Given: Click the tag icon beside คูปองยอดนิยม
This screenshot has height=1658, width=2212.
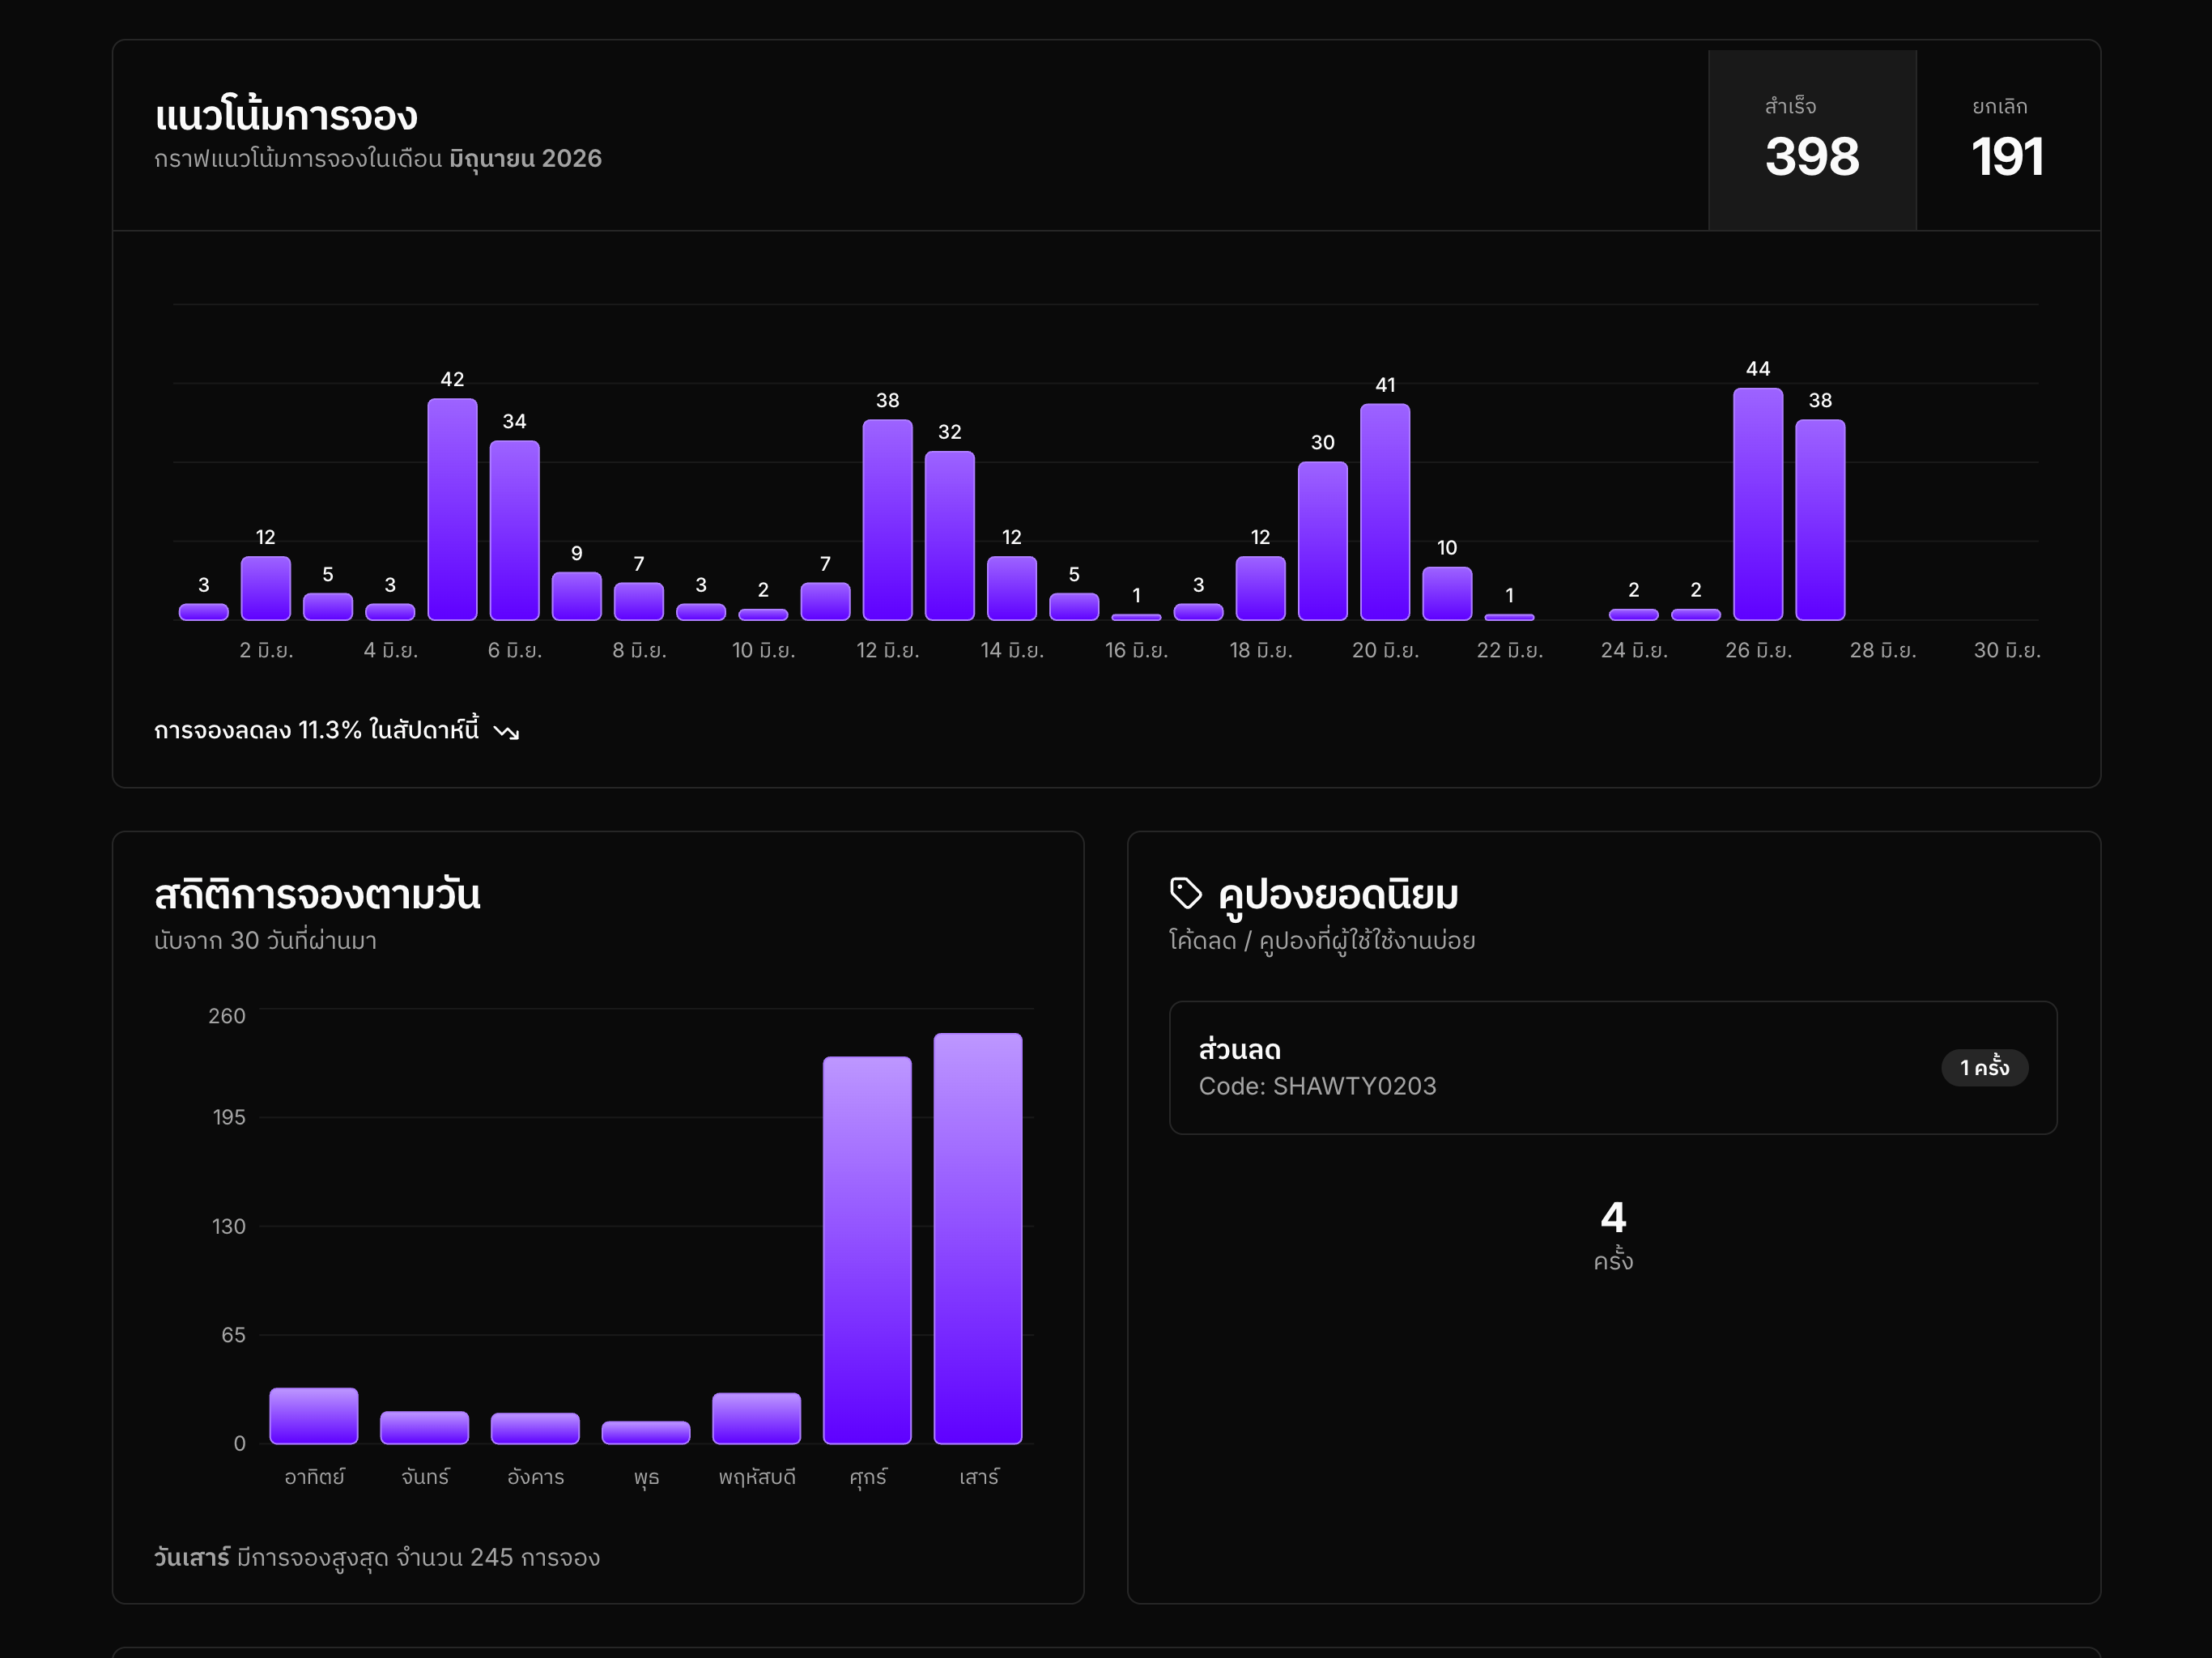Looking at the screenshot, I should click(x=1185, y=893).
